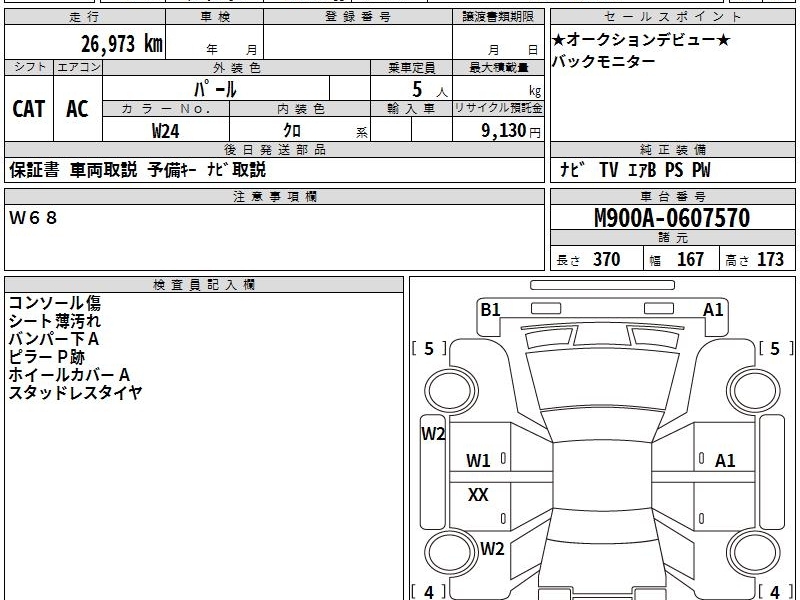Select inspector note シート薄汚れ
Screen dimensions: 800x600
[x=55, y=321]
